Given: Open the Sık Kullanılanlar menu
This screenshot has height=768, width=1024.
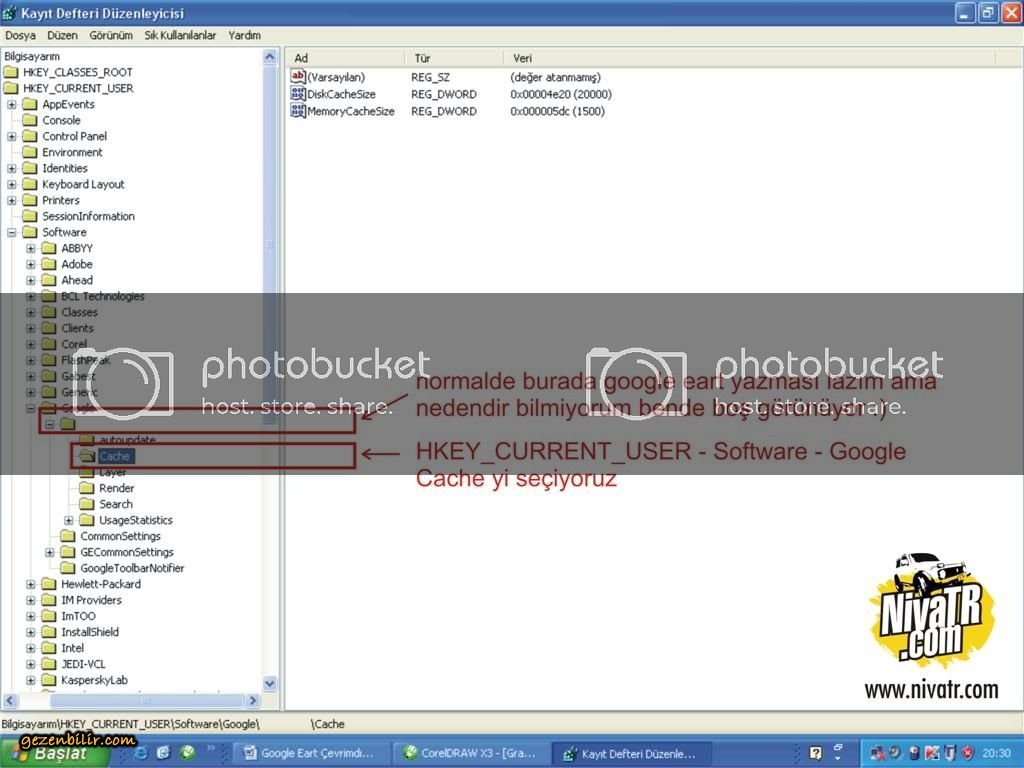Looking at the screenshot, I should [180, 35].
